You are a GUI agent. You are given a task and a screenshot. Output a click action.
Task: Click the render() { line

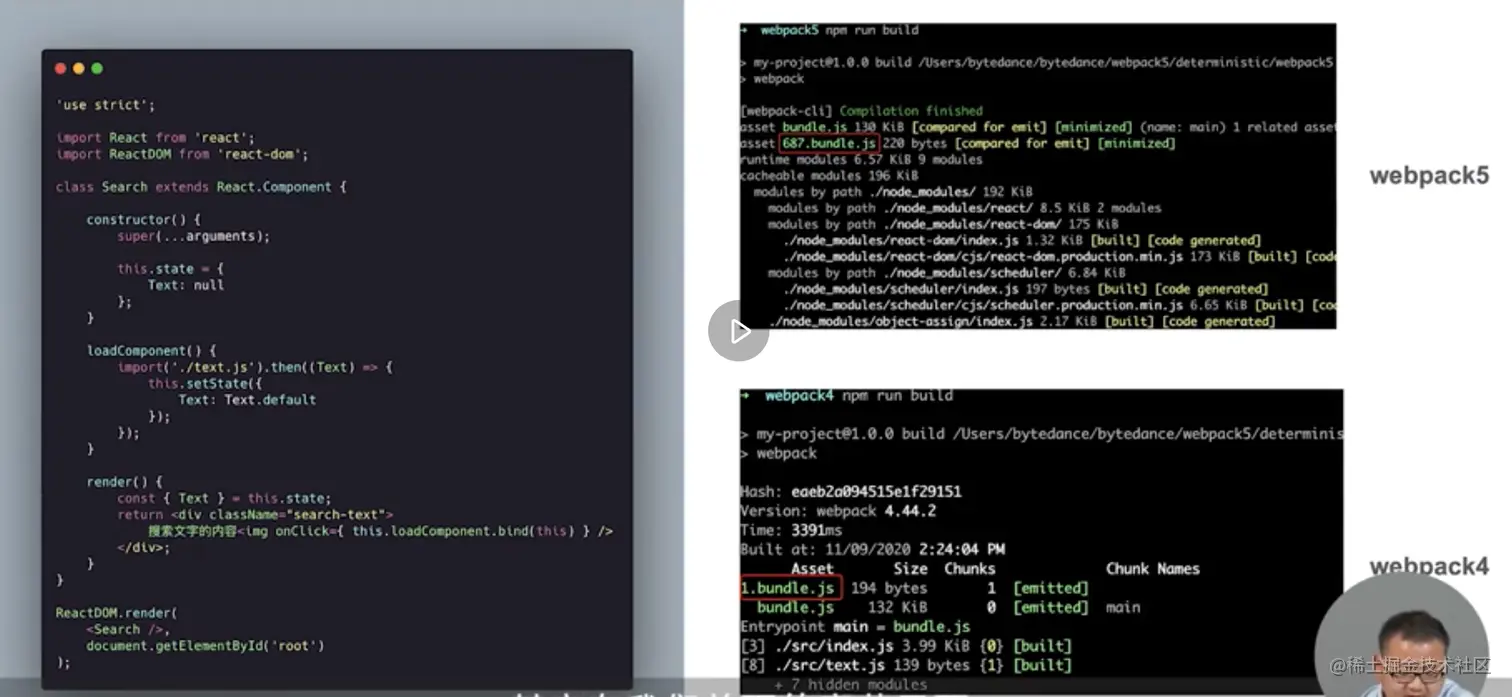[x=125, y=481]
